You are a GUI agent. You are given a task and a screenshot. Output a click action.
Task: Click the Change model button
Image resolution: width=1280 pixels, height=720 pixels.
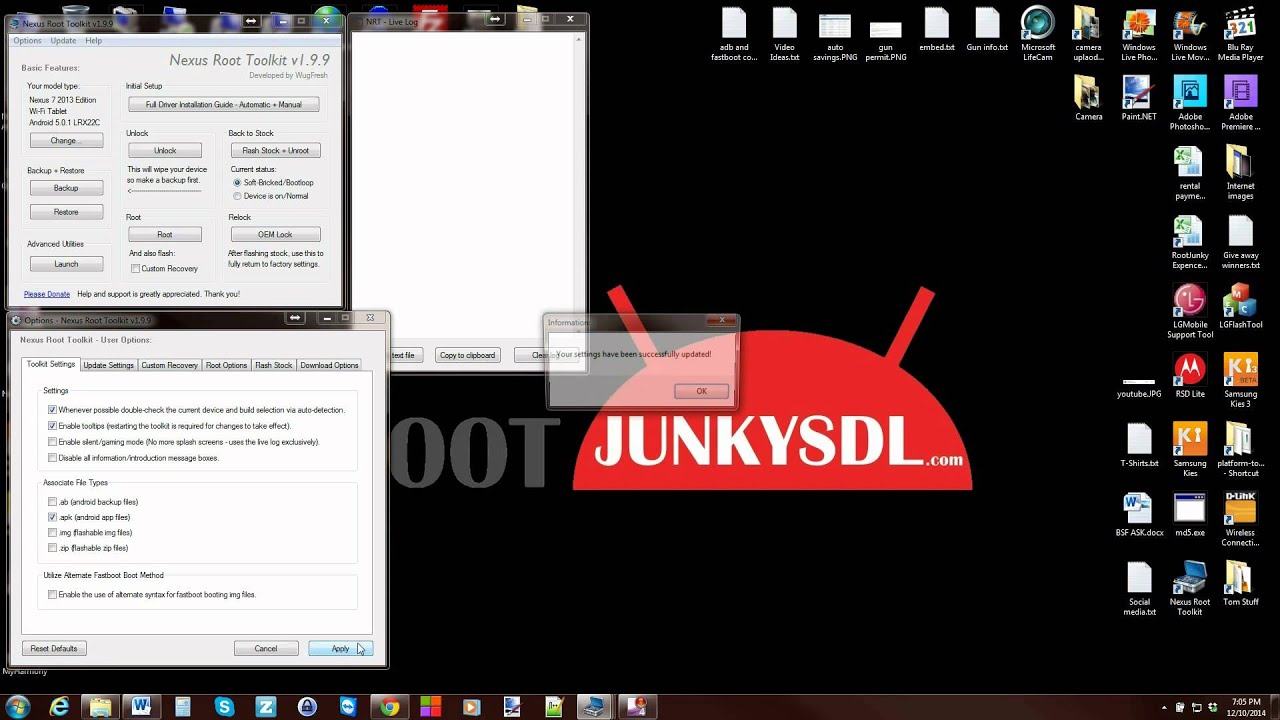(66, 141)
